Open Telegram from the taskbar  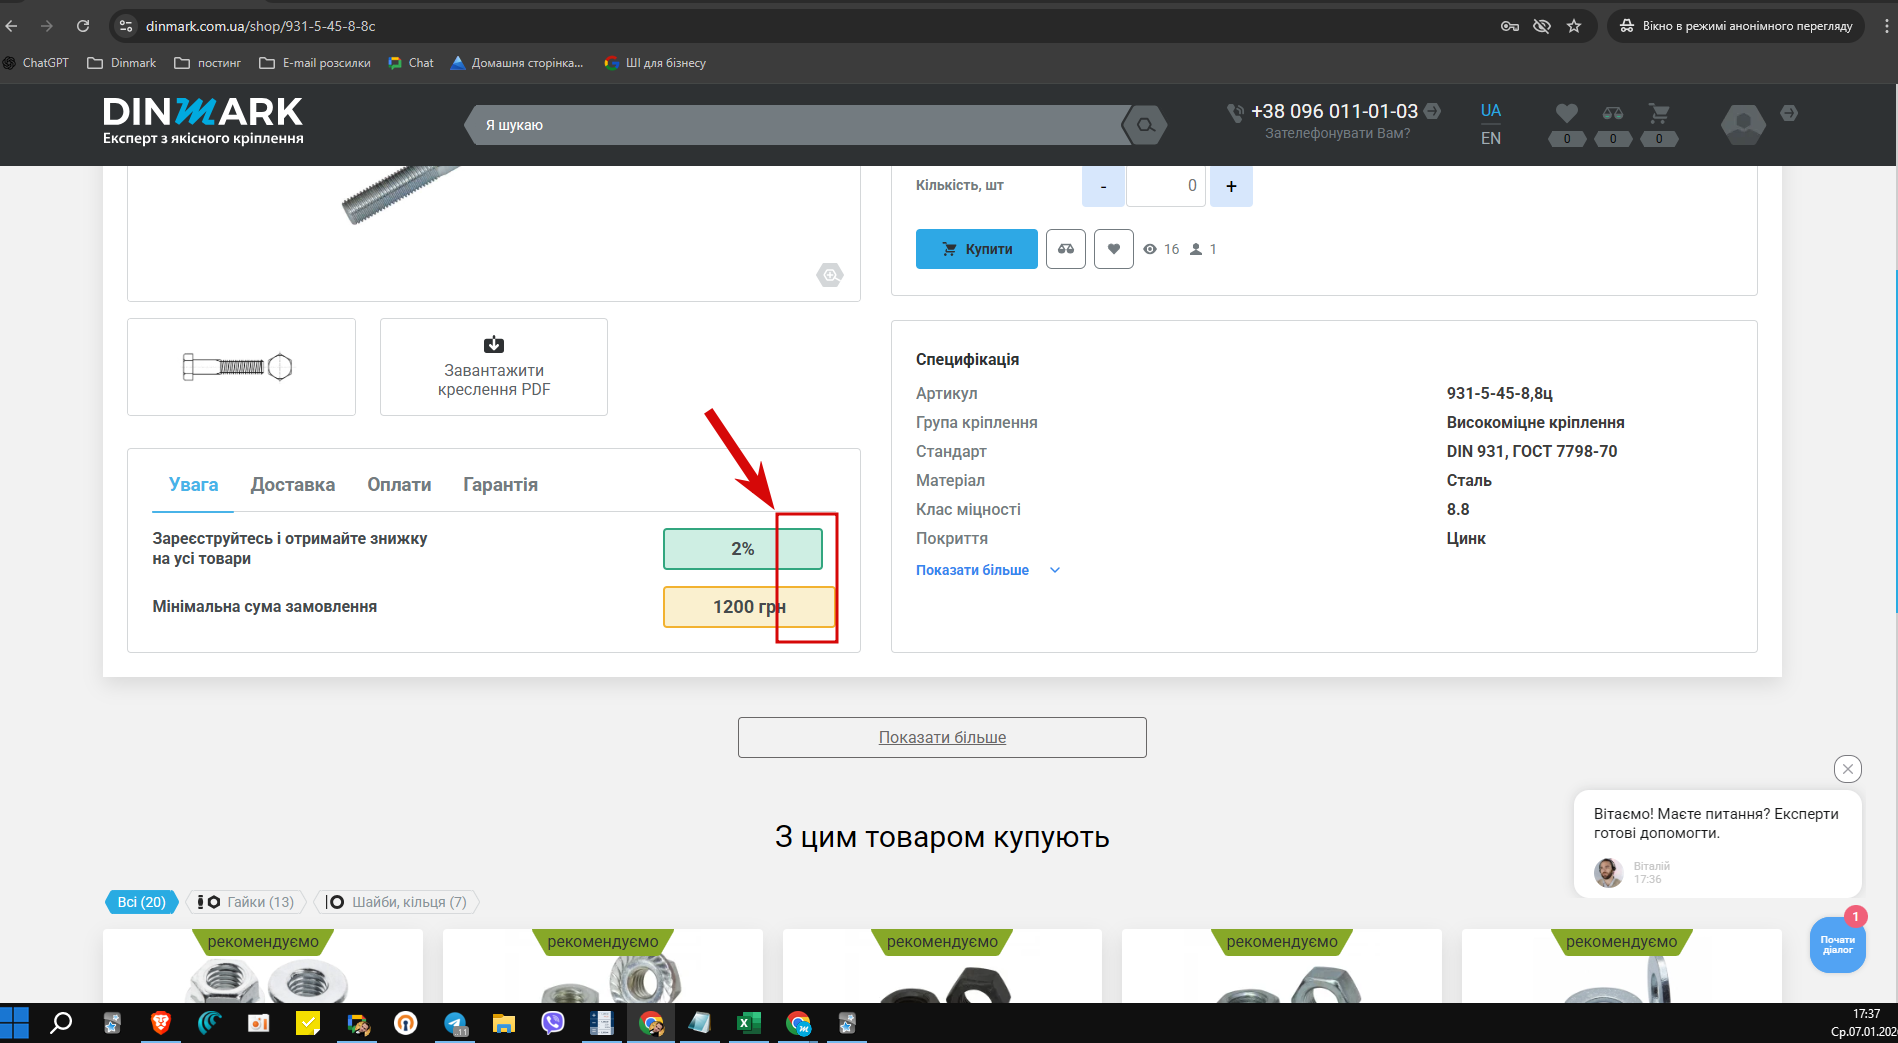pos(455,1023)
